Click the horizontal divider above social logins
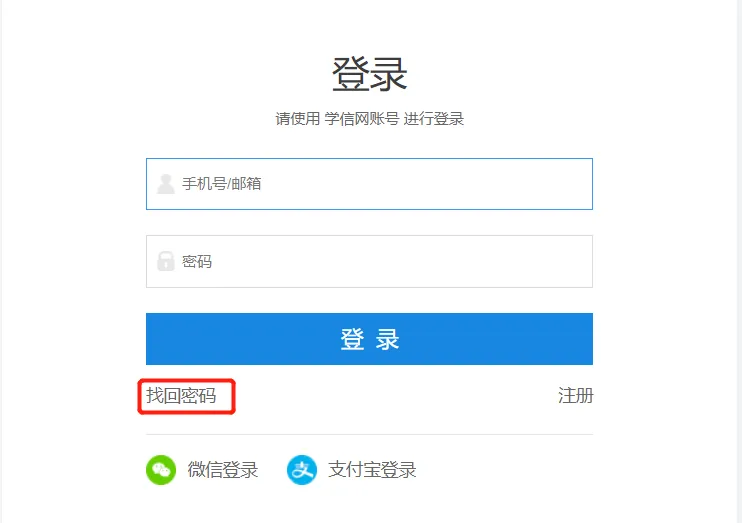 [x=369, y=434]
